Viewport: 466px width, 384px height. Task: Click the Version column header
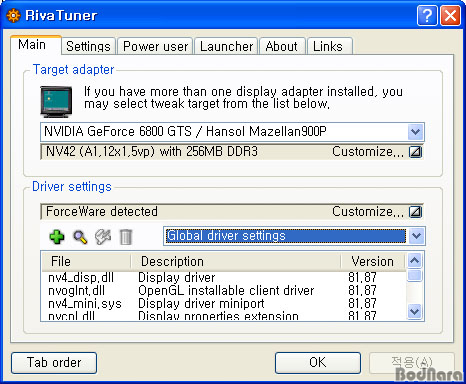[x=373, y=261]
